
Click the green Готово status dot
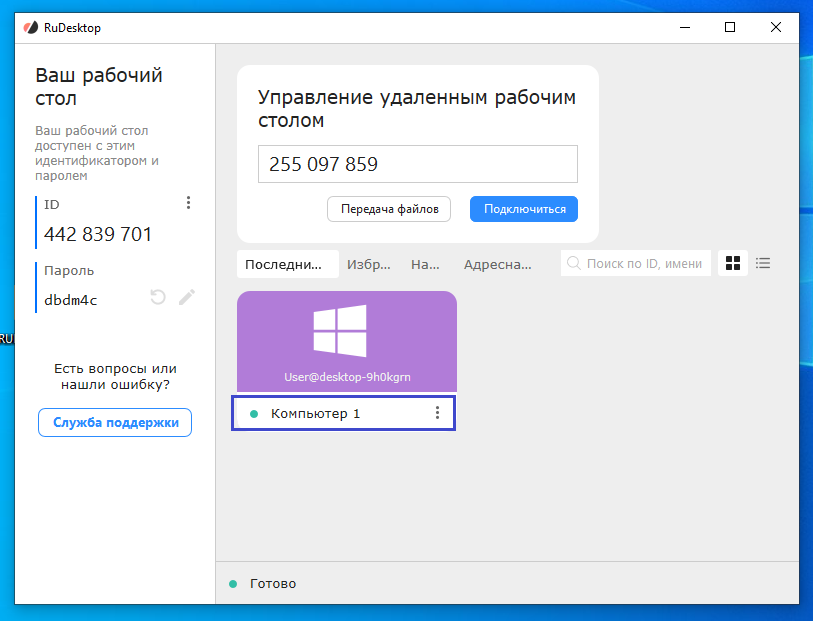233,584
